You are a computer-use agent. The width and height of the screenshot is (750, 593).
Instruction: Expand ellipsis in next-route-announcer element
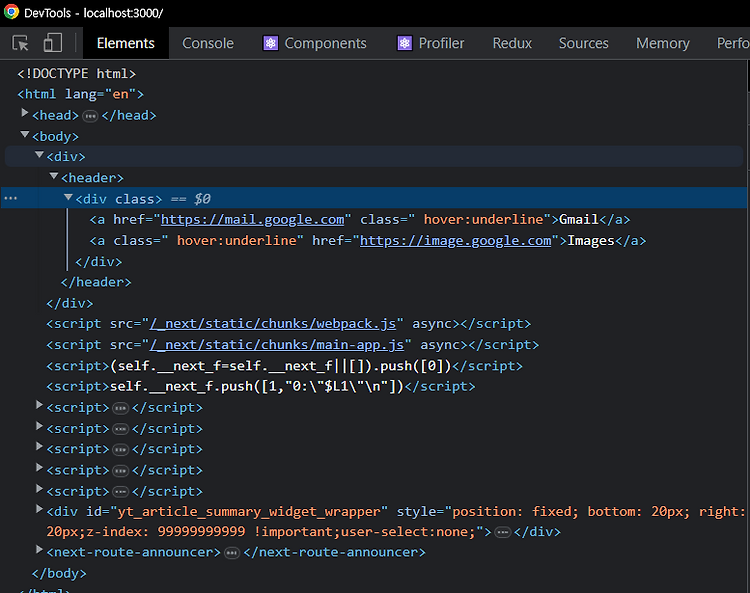coord(232,553)
